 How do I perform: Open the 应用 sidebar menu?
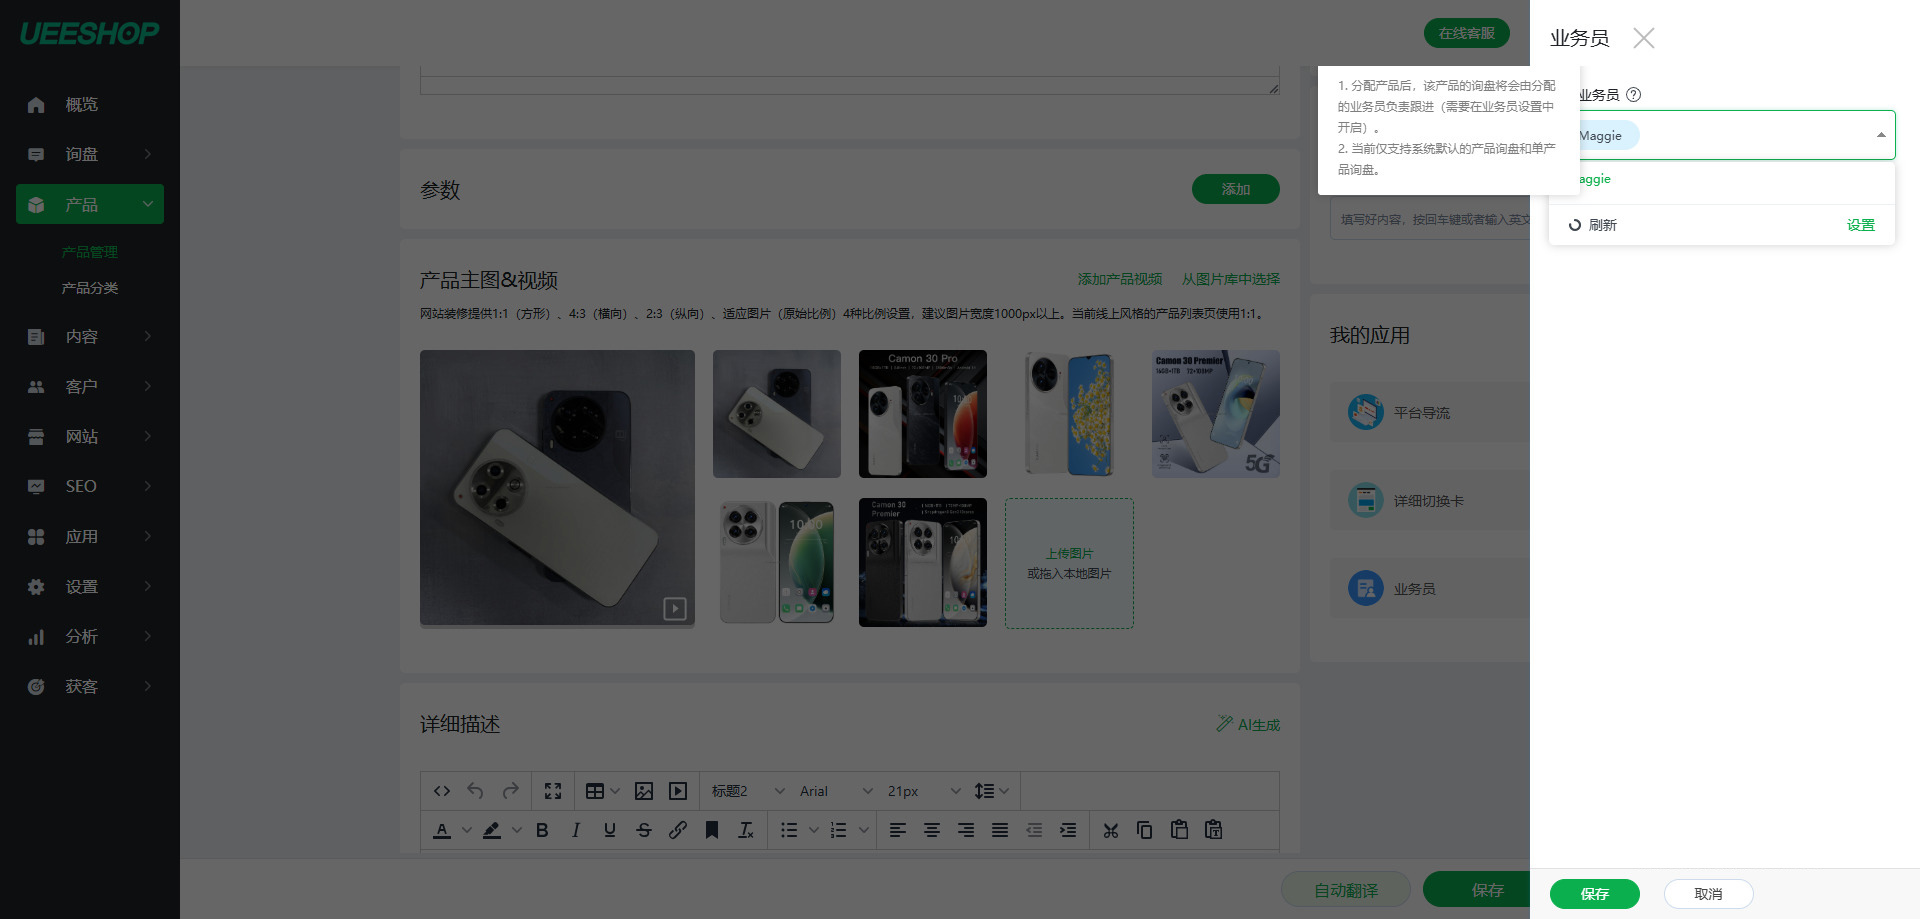[x=90, y=537]
